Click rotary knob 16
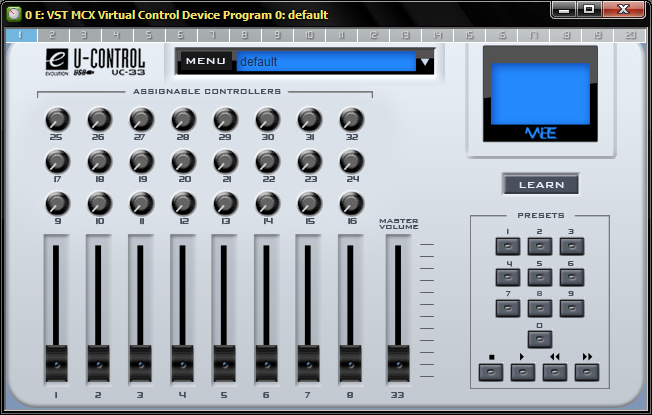The width and height of the screenshot is (652, 415). (352, 203)
